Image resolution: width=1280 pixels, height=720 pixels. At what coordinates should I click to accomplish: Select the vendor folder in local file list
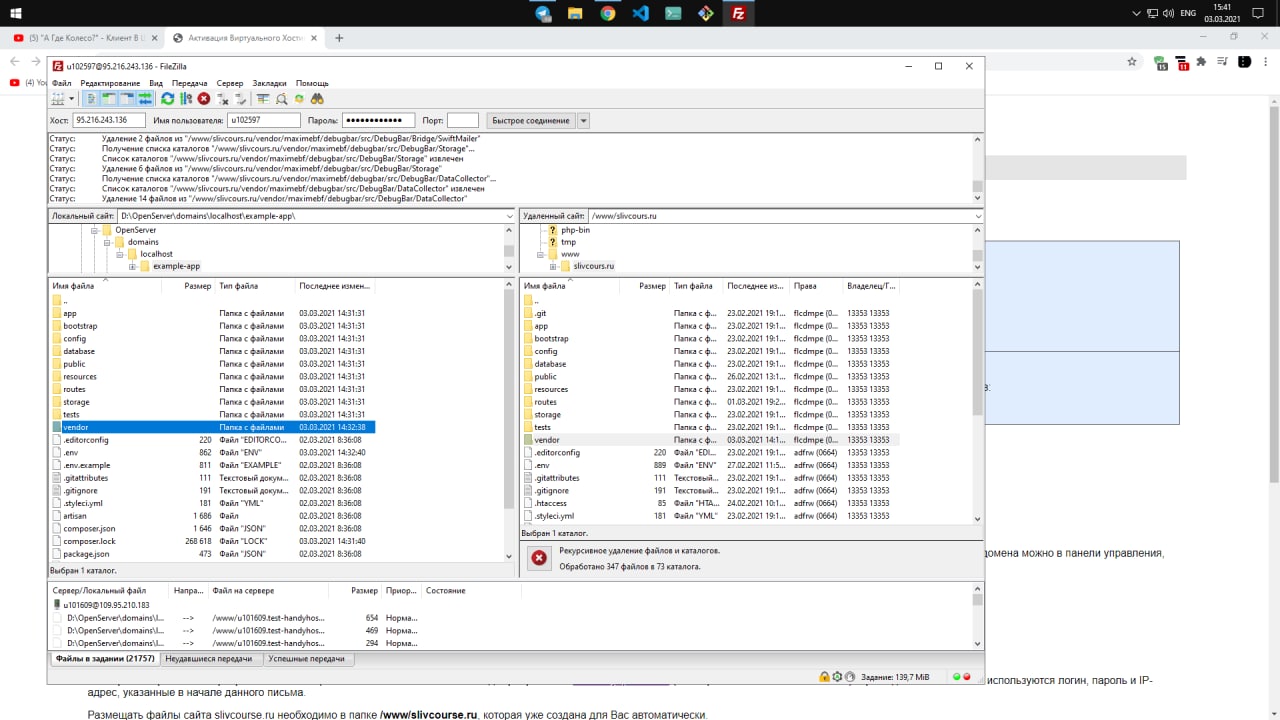[x=212, y=427]
